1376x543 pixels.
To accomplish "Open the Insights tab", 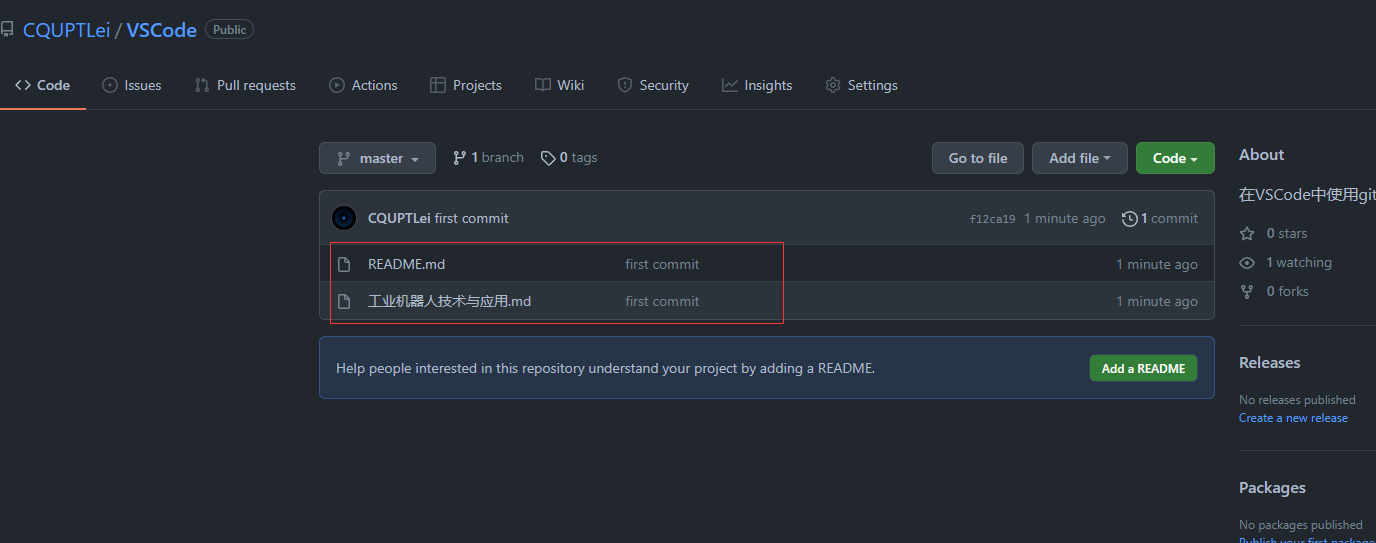I will coord(757,85).
